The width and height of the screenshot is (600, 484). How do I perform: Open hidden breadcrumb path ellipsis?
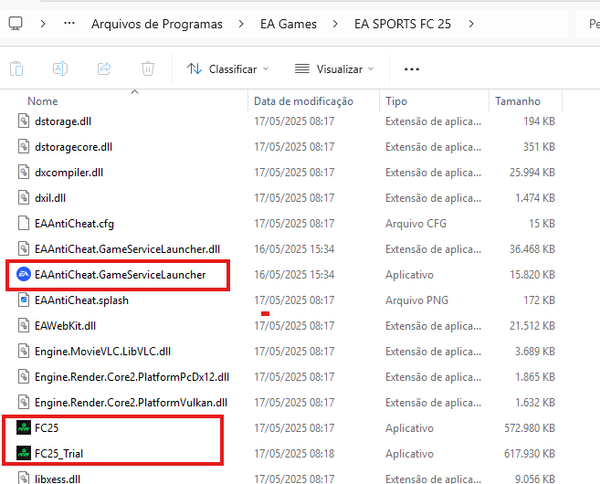[69, 23]
